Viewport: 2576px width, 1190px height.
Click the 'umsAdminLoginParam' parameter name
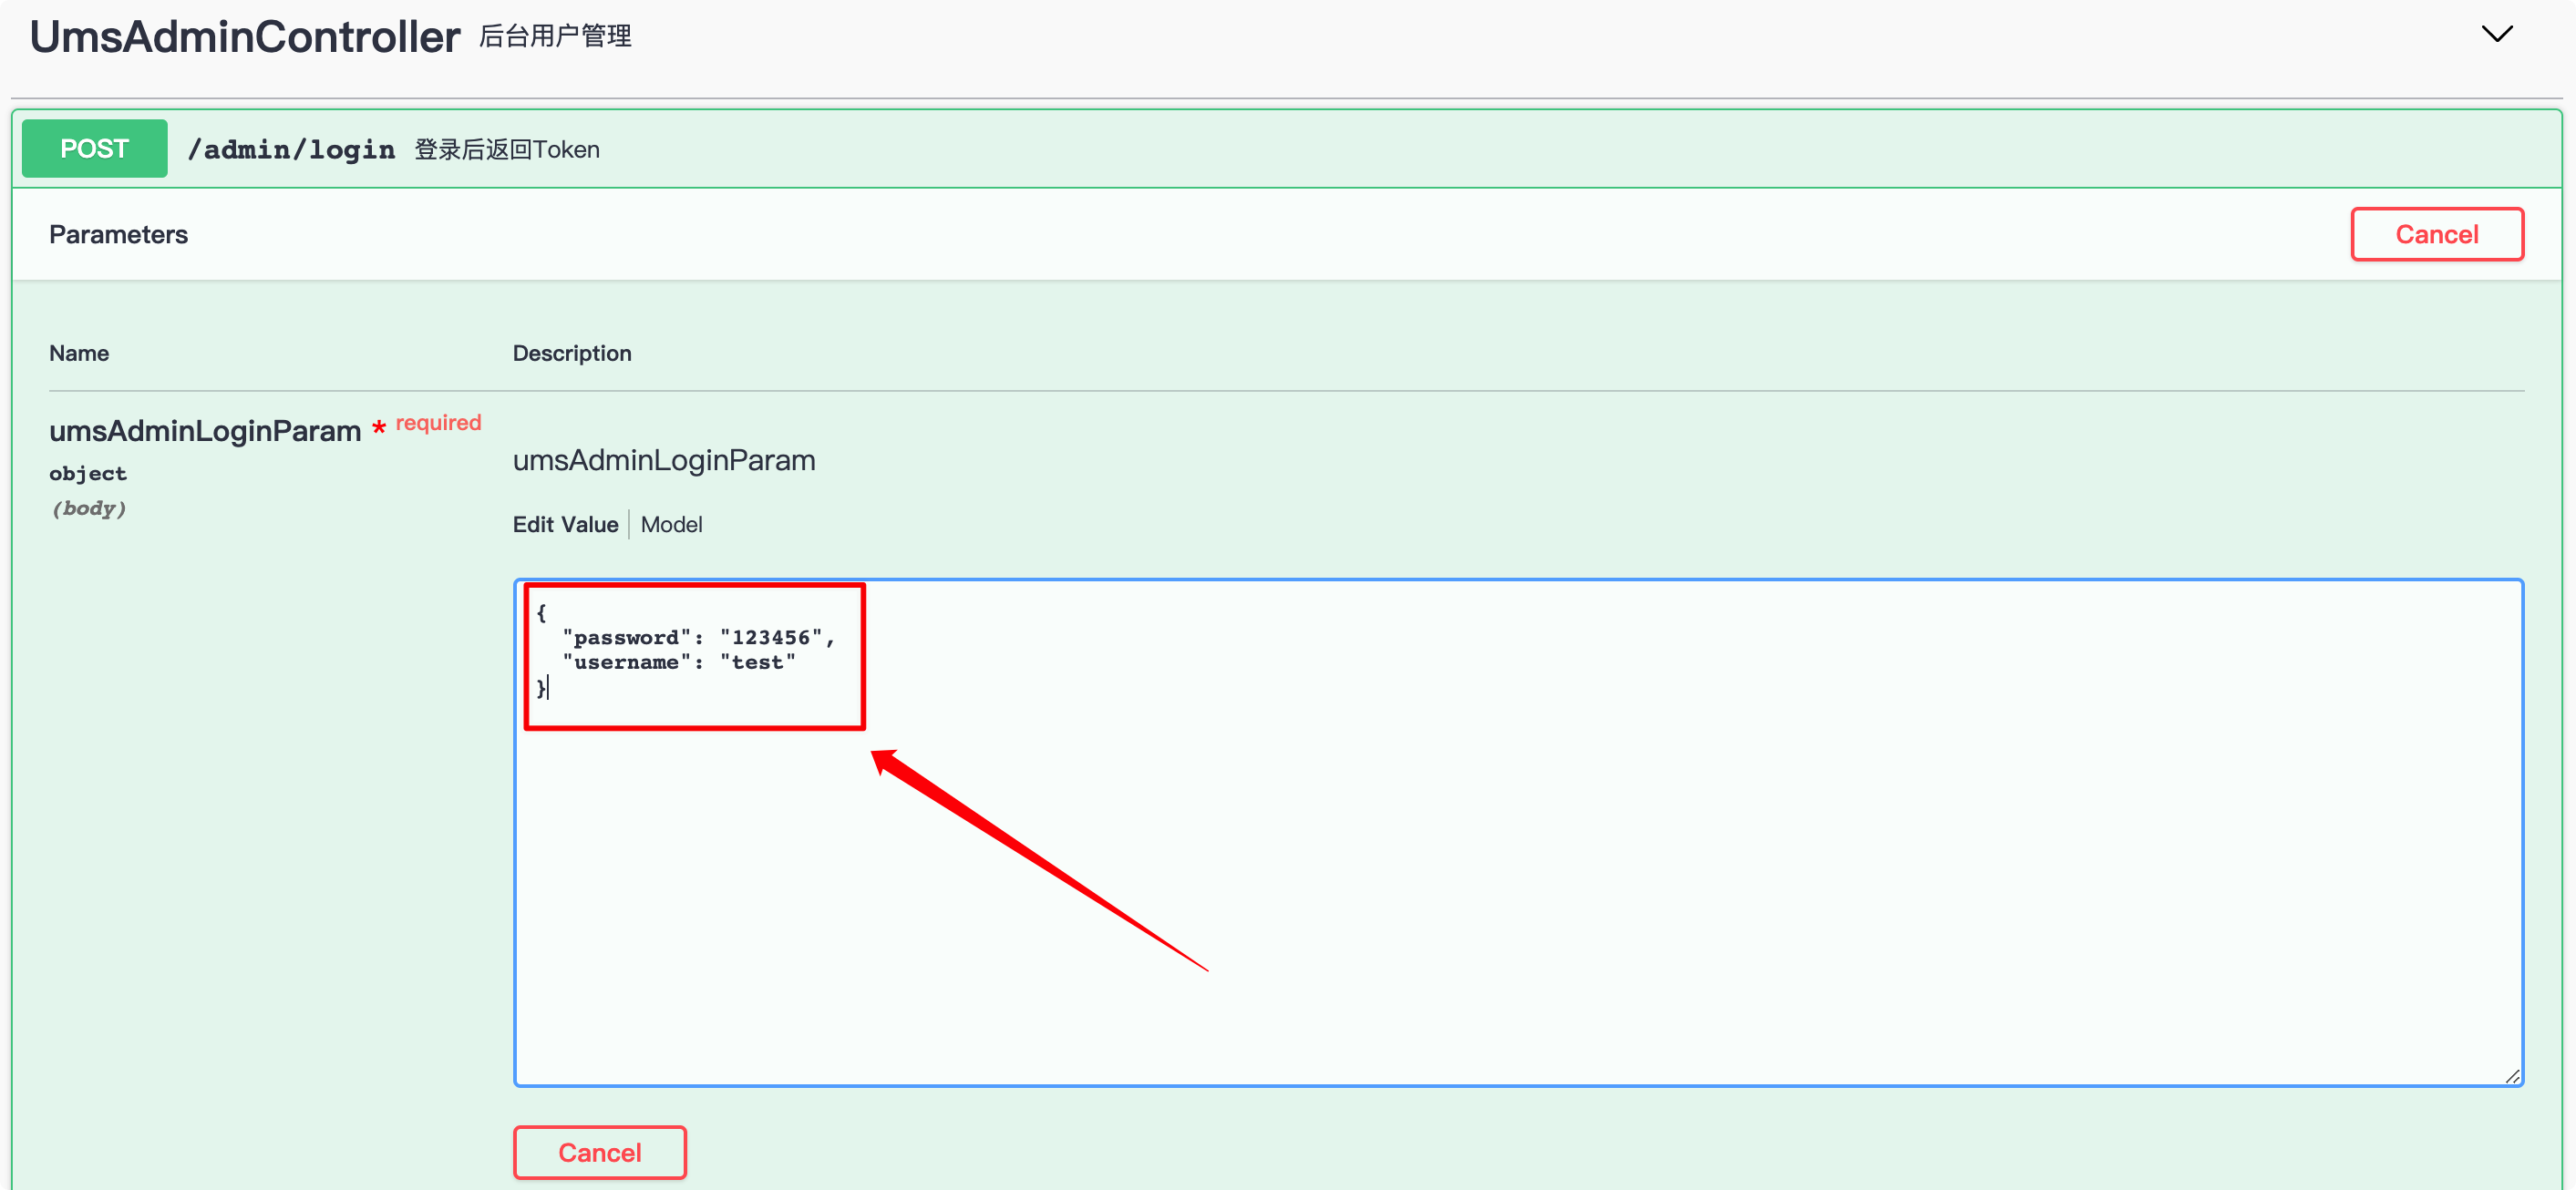[205, 430]
